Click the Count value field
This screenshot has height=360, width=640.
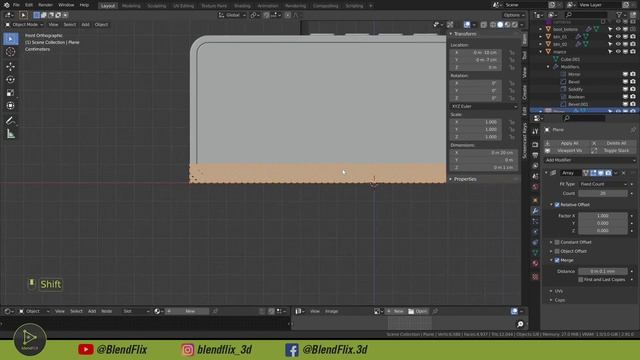603,193
